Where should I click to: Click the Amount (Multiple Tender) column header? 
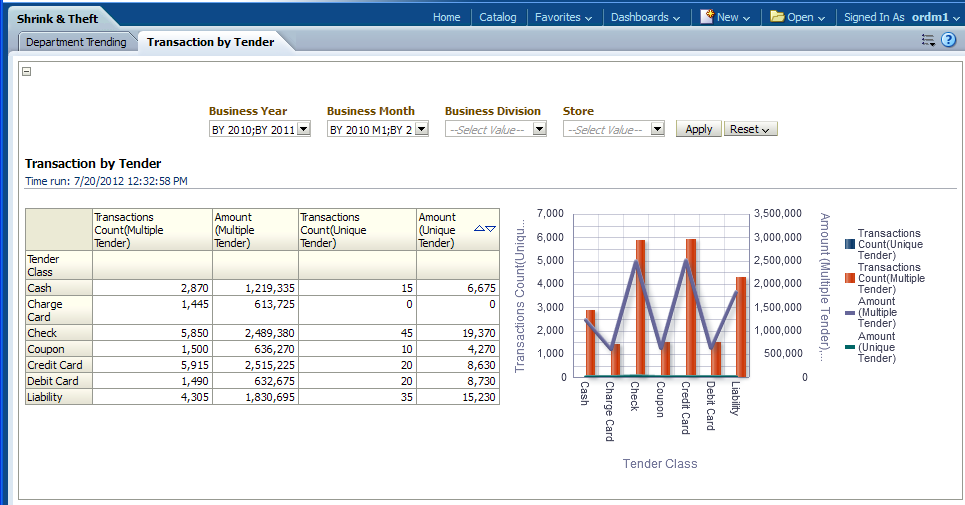tap(255, 230)
